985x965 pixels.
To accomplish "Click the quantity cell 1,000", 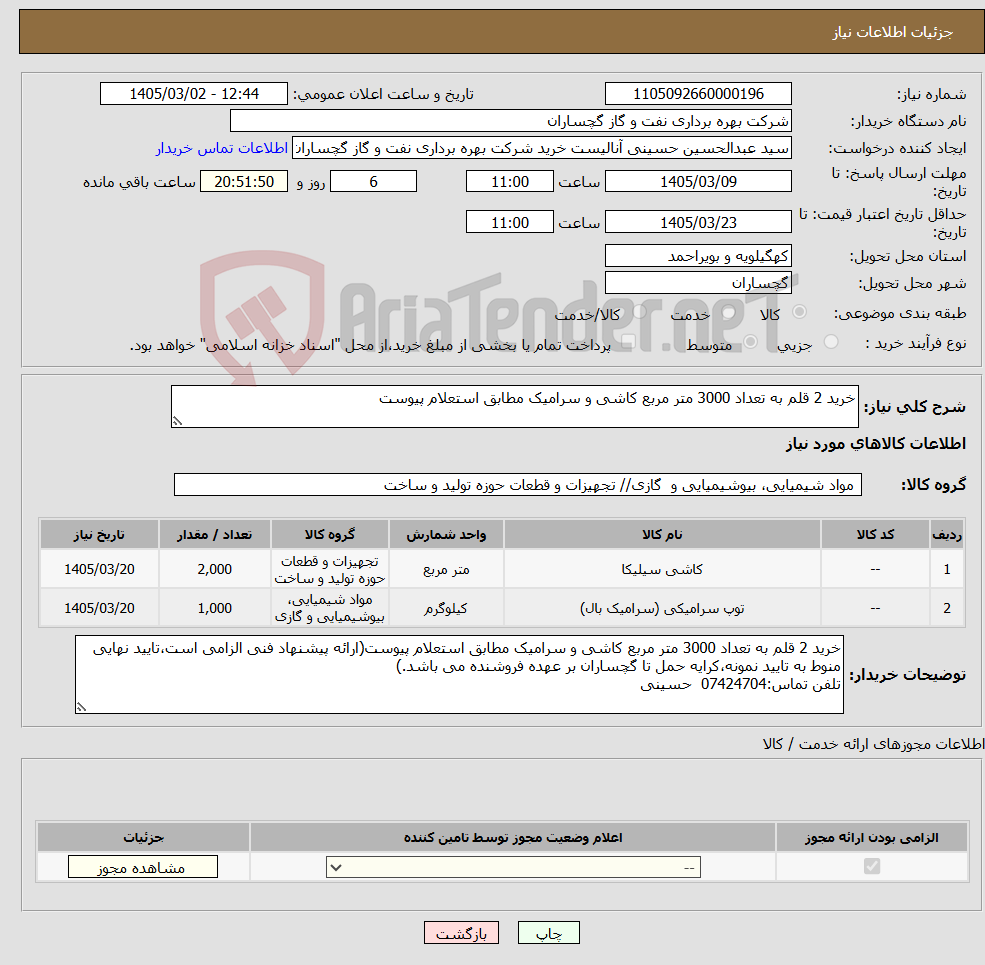I will pyautogui.click(x=215, y=608).
